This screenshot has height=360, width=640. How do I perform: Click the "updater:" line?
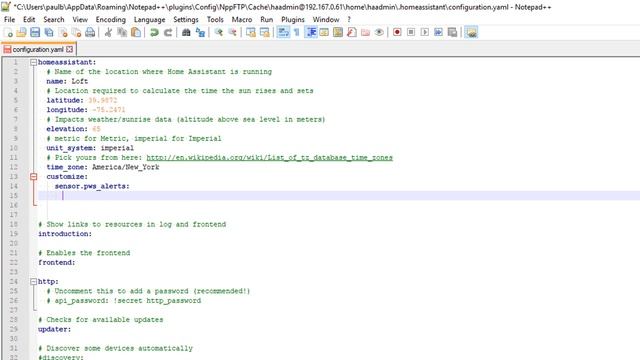click(54, 329)
